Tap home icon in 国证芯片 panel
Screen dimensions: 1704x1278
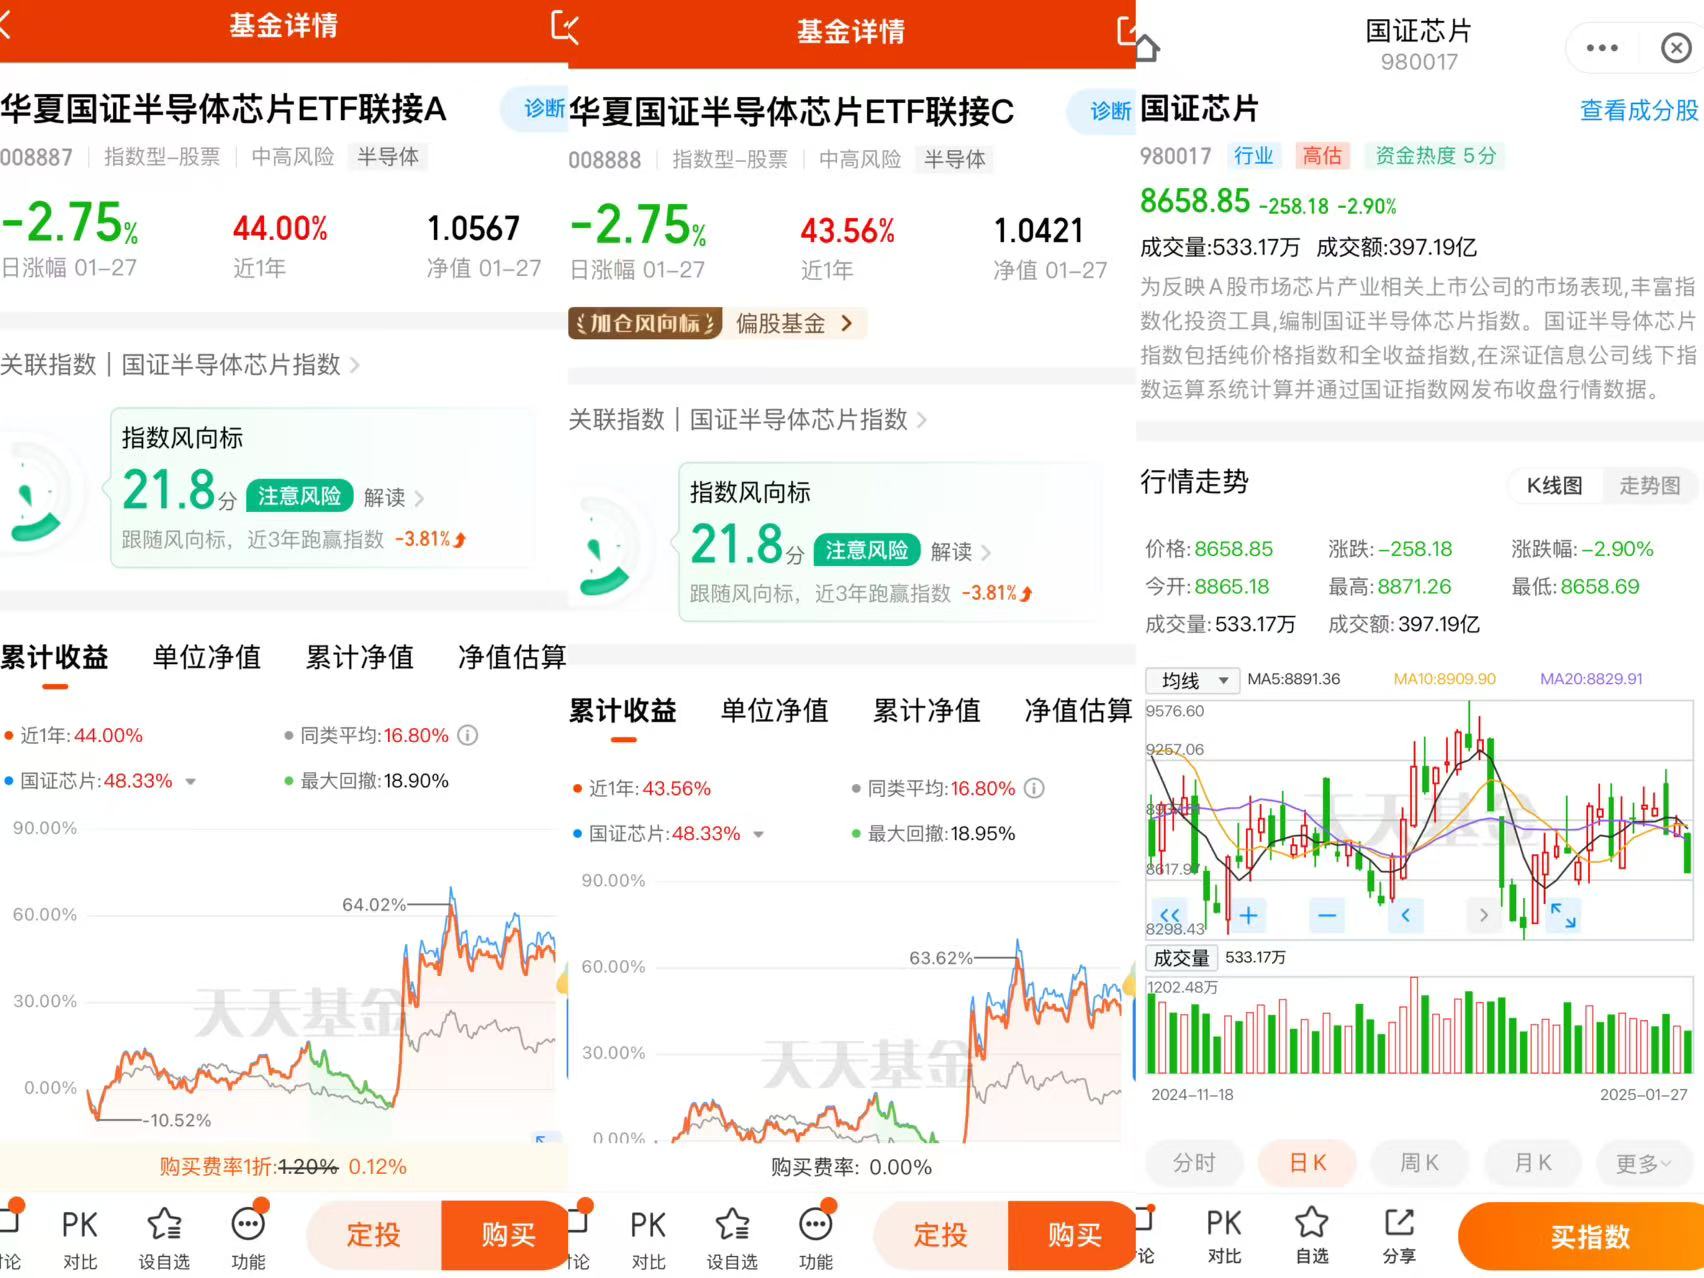pyautogui.click(x=1146, y=46)
